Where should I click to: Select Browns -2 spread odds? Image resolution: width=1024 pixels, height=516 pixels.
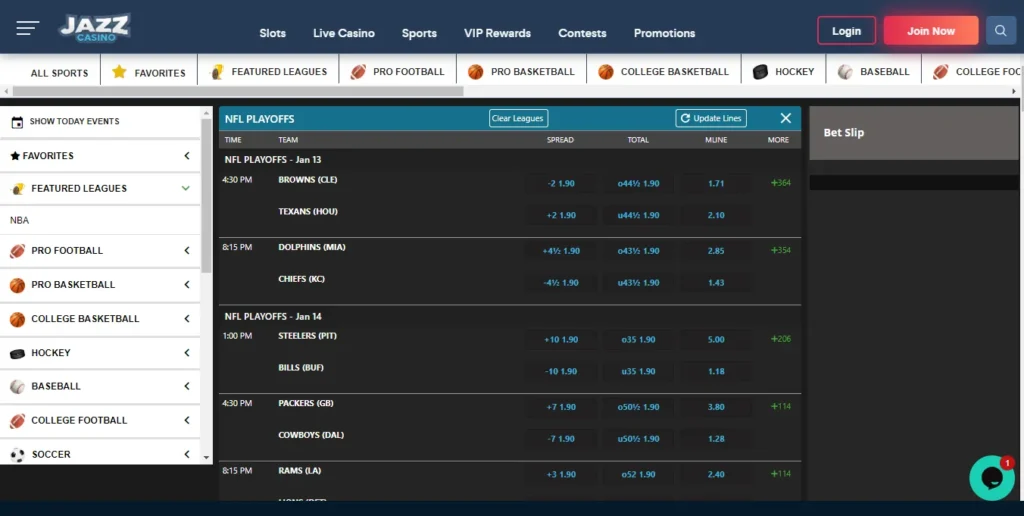click(561, 184)
